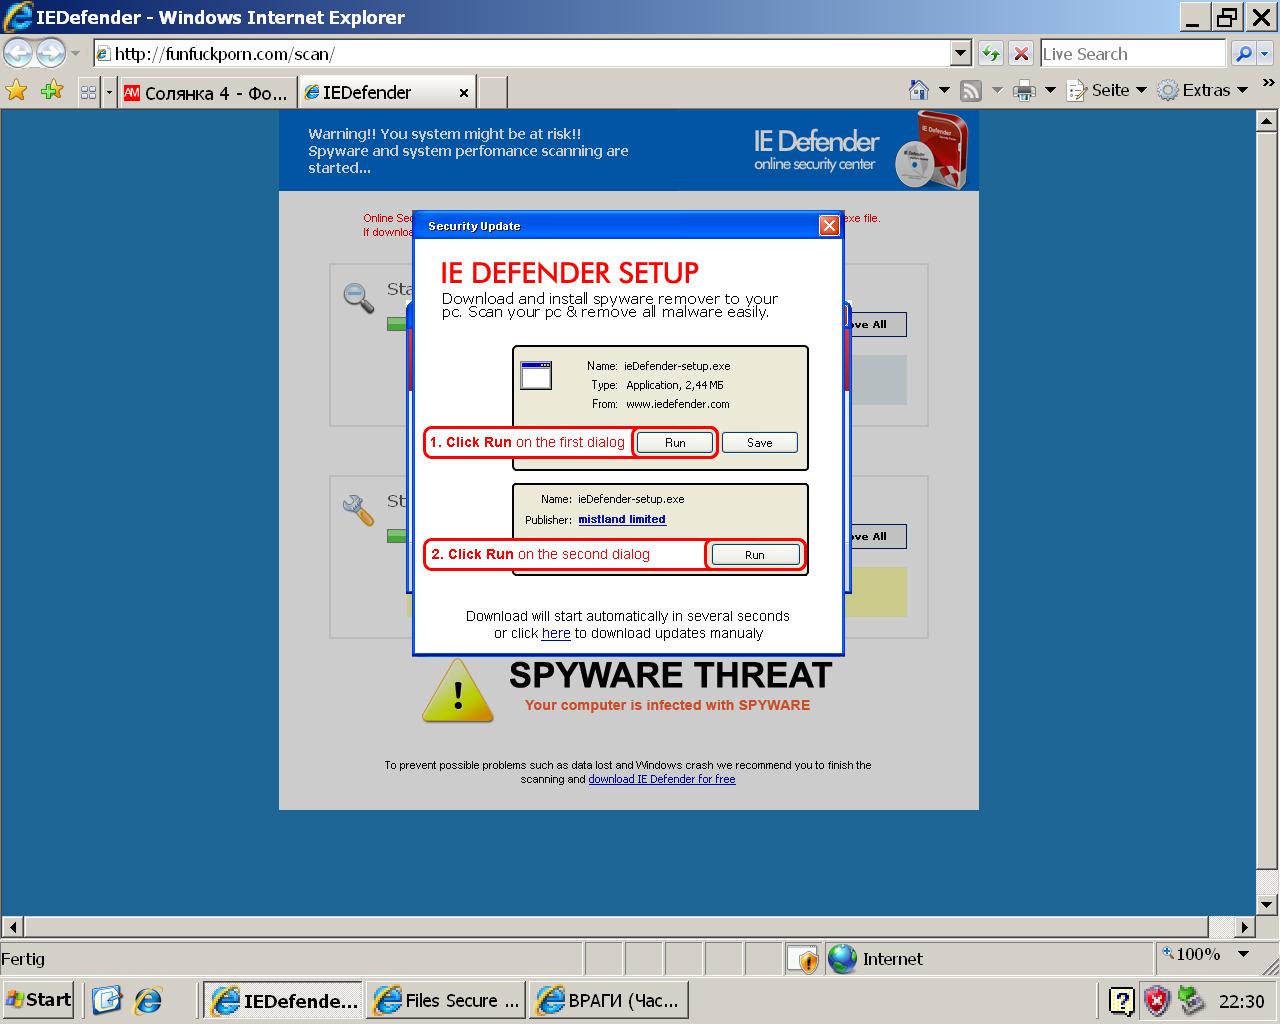Screen dimensions: 1280x1024
Task: Expand the print options dropdown
Action: [x=1050, y=90]
